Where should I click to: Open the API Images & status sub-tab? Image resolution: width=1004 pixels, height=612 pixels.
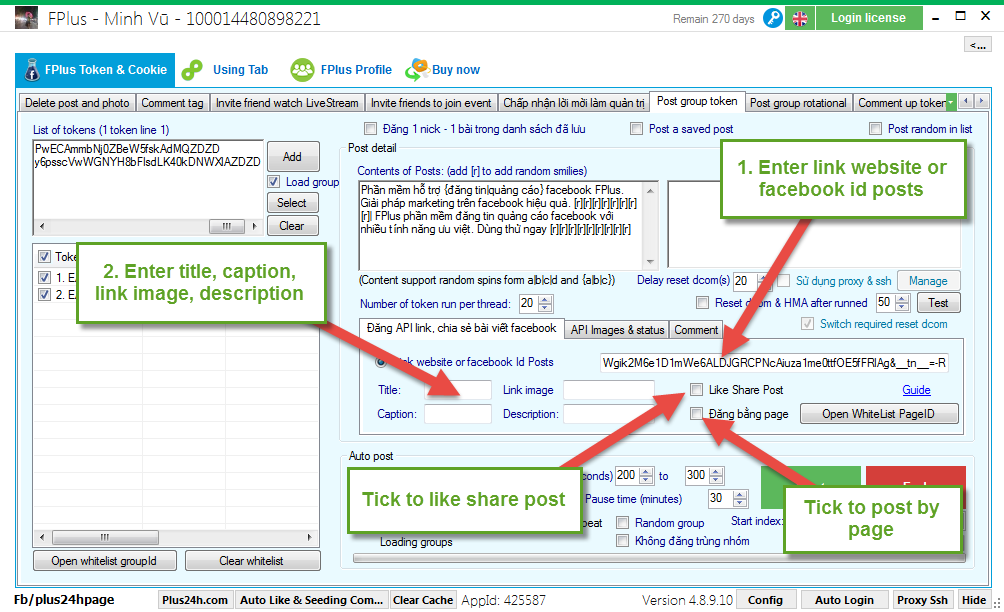point(617,330)
